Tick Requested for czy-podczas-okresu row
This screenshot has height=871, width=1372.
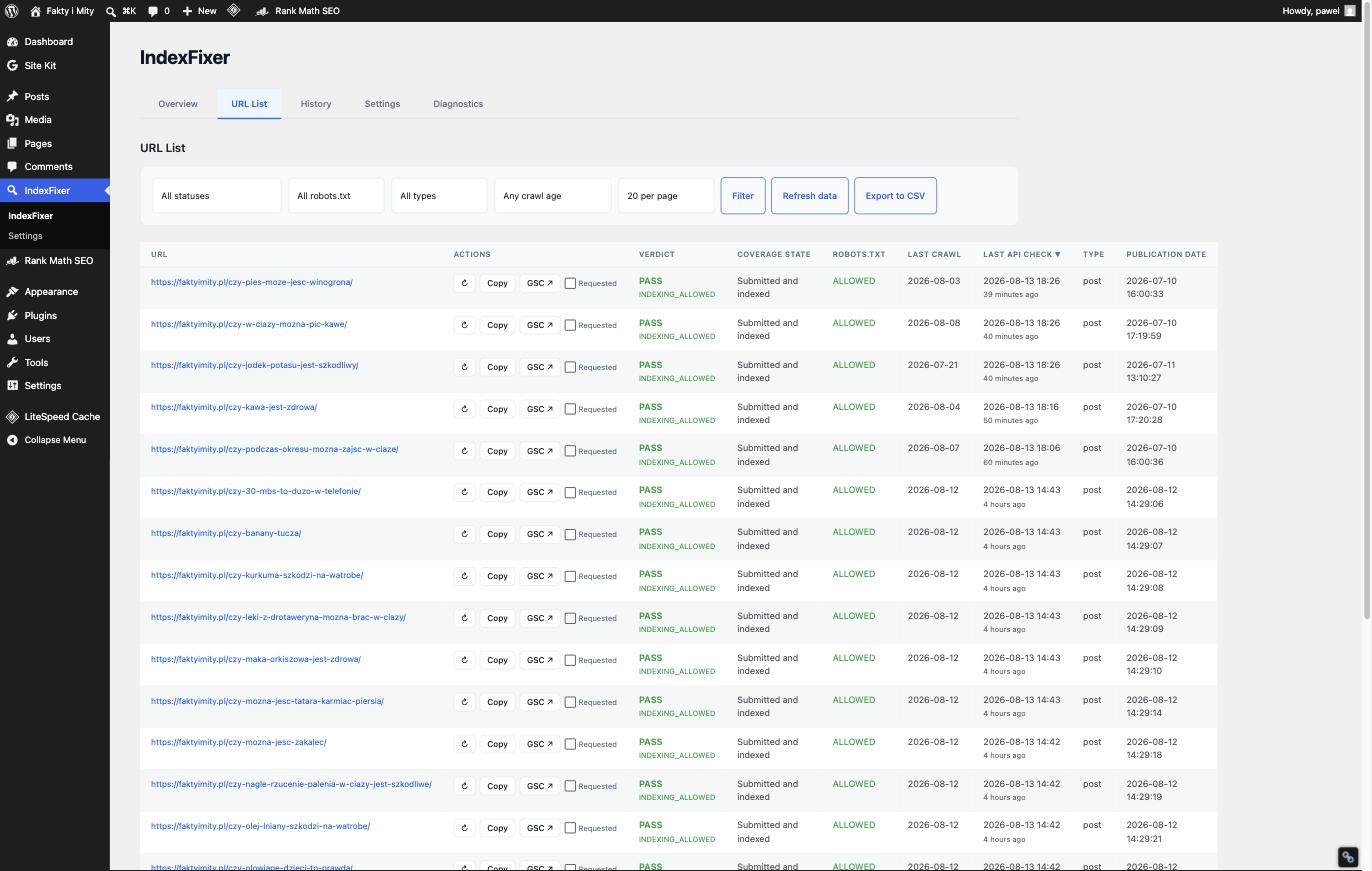coord(570,451)
